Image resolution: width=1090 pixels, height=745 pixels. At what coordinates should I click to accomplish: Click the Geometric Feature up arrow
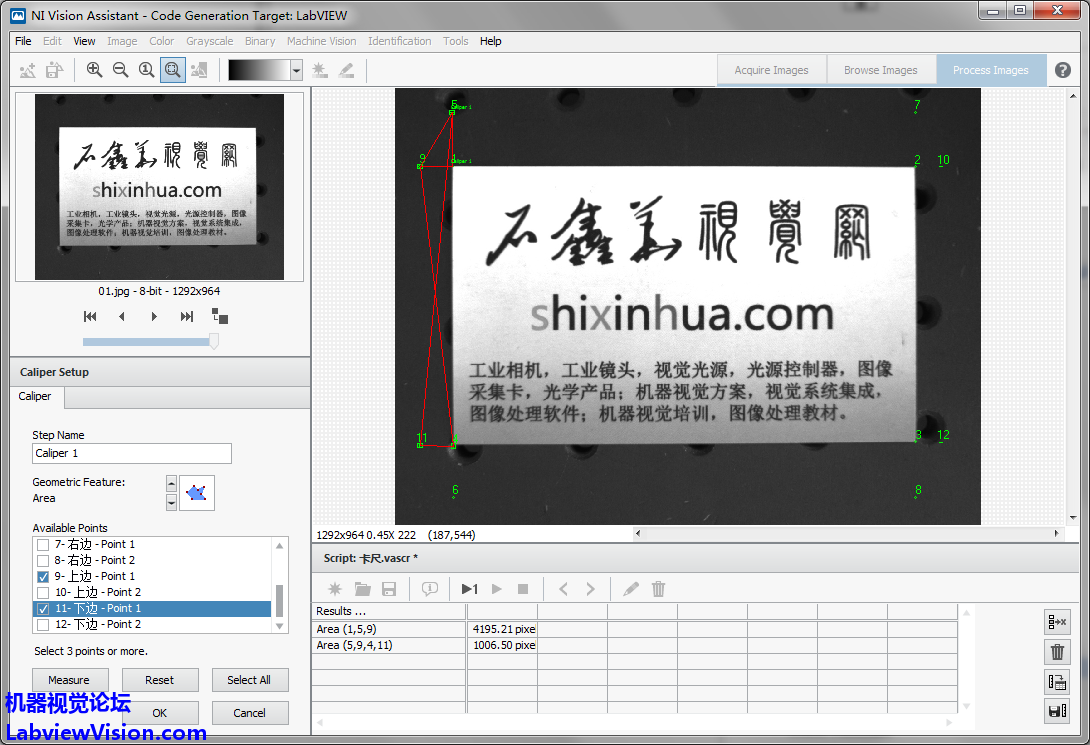[171, 484]
